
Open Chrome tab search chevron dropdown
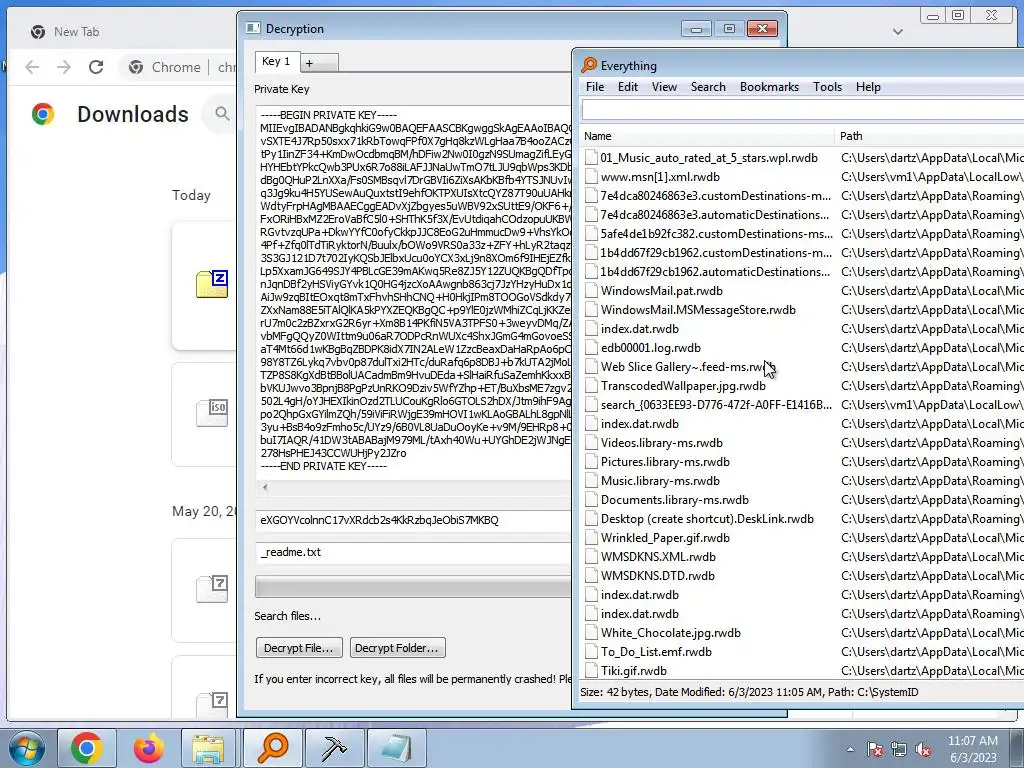(898, 31)
